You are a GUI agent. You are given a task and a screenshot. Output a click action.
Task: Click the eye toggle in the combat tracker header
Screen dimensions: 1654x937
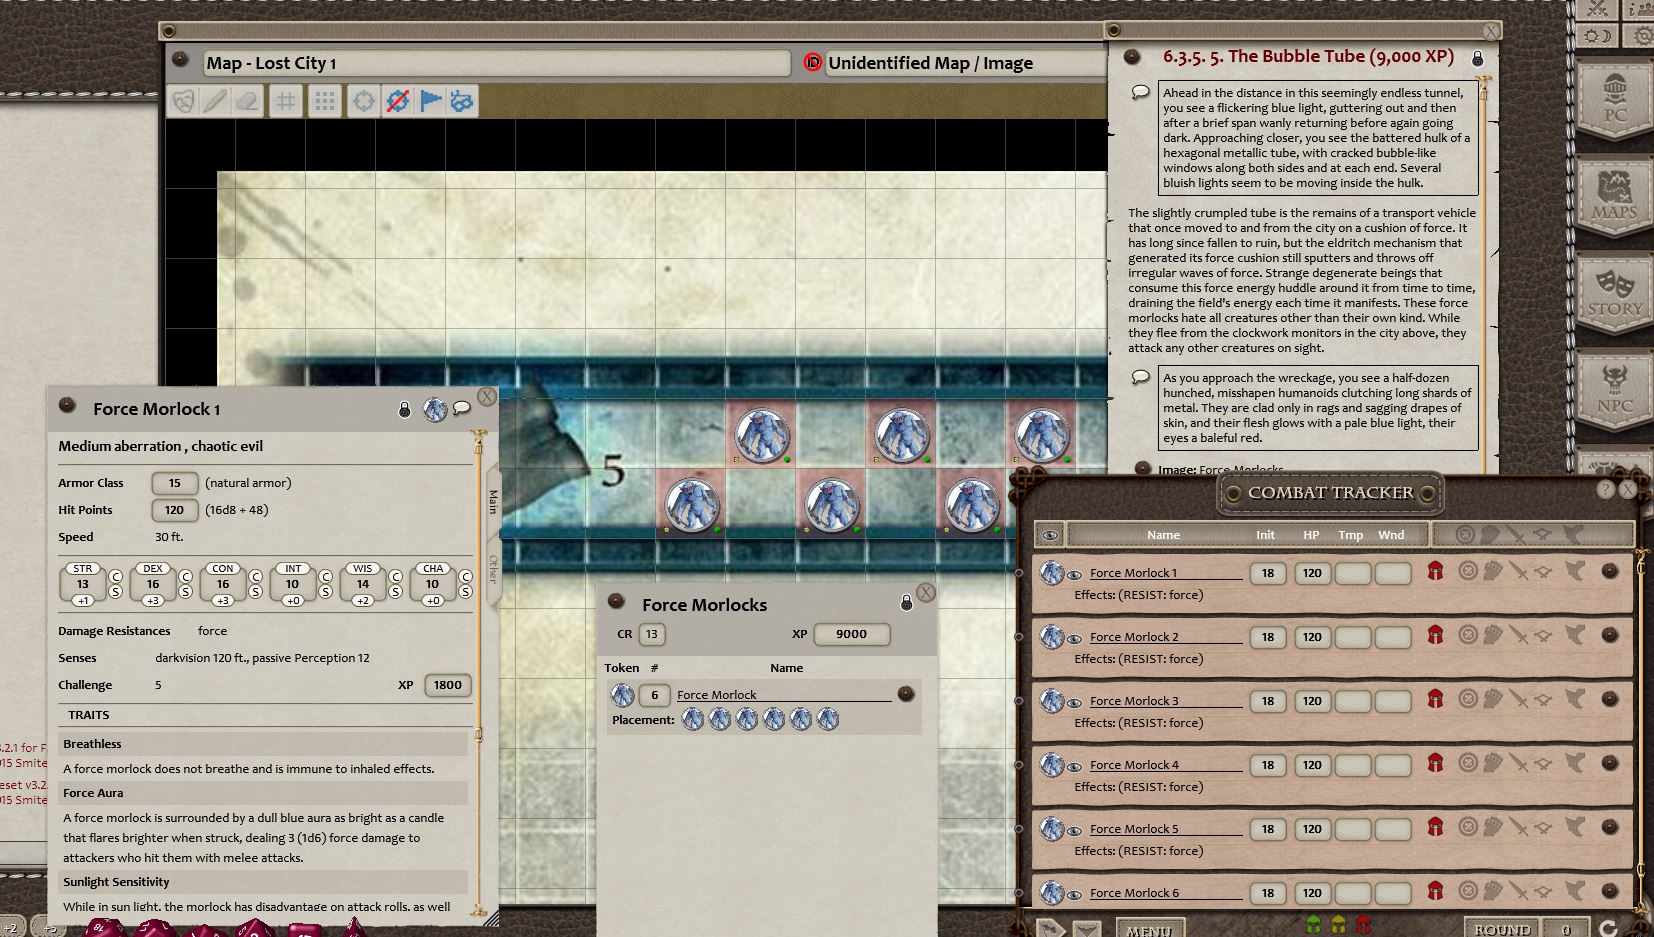click(1050, 535)
